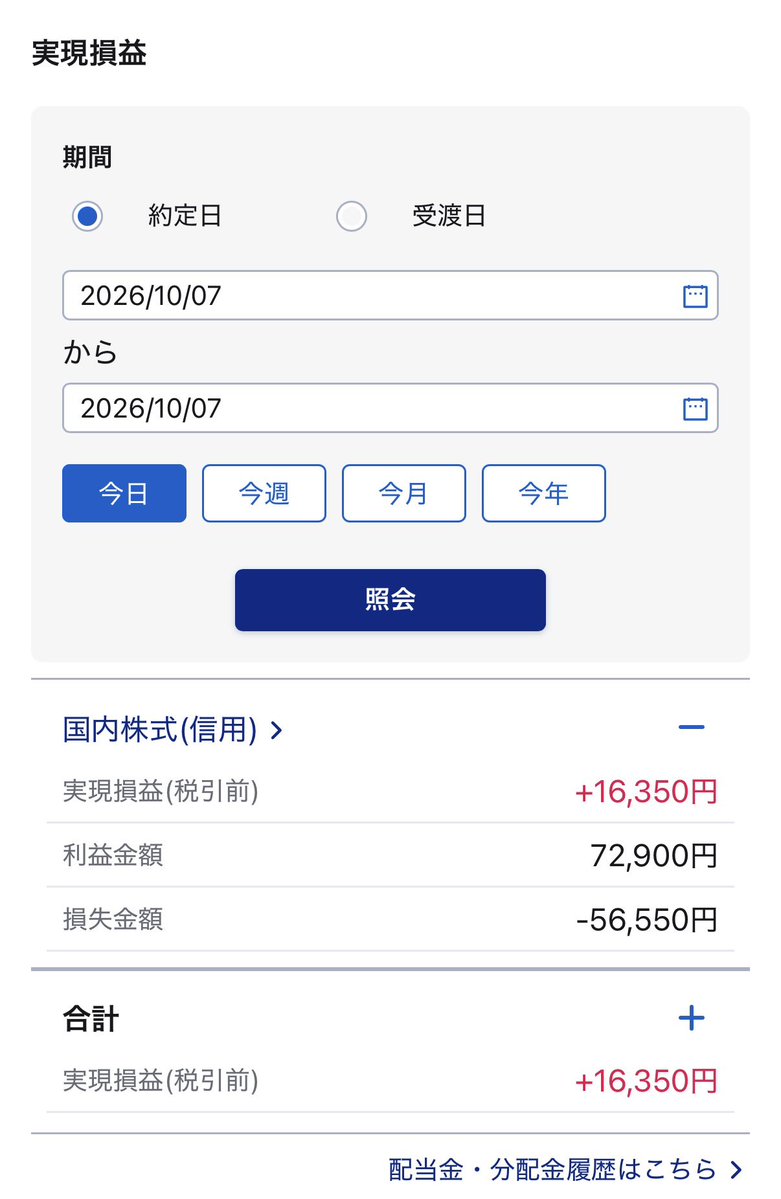This screenshot has width=781, height=1199.
Task: Select 今週 period preset
Action: click(x=264, y=493)
